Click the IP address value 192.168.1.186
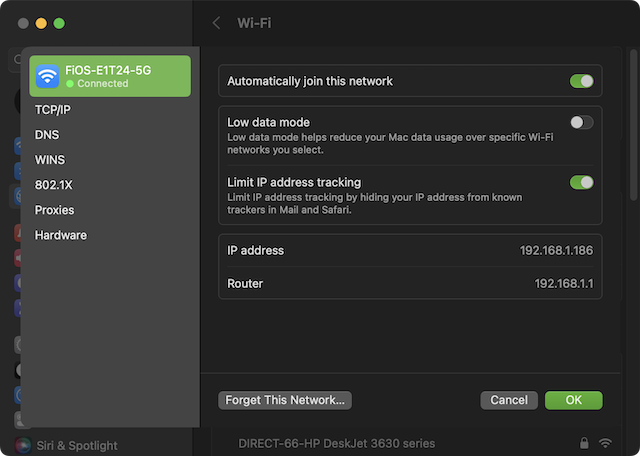640x456 pixels. 557,250
